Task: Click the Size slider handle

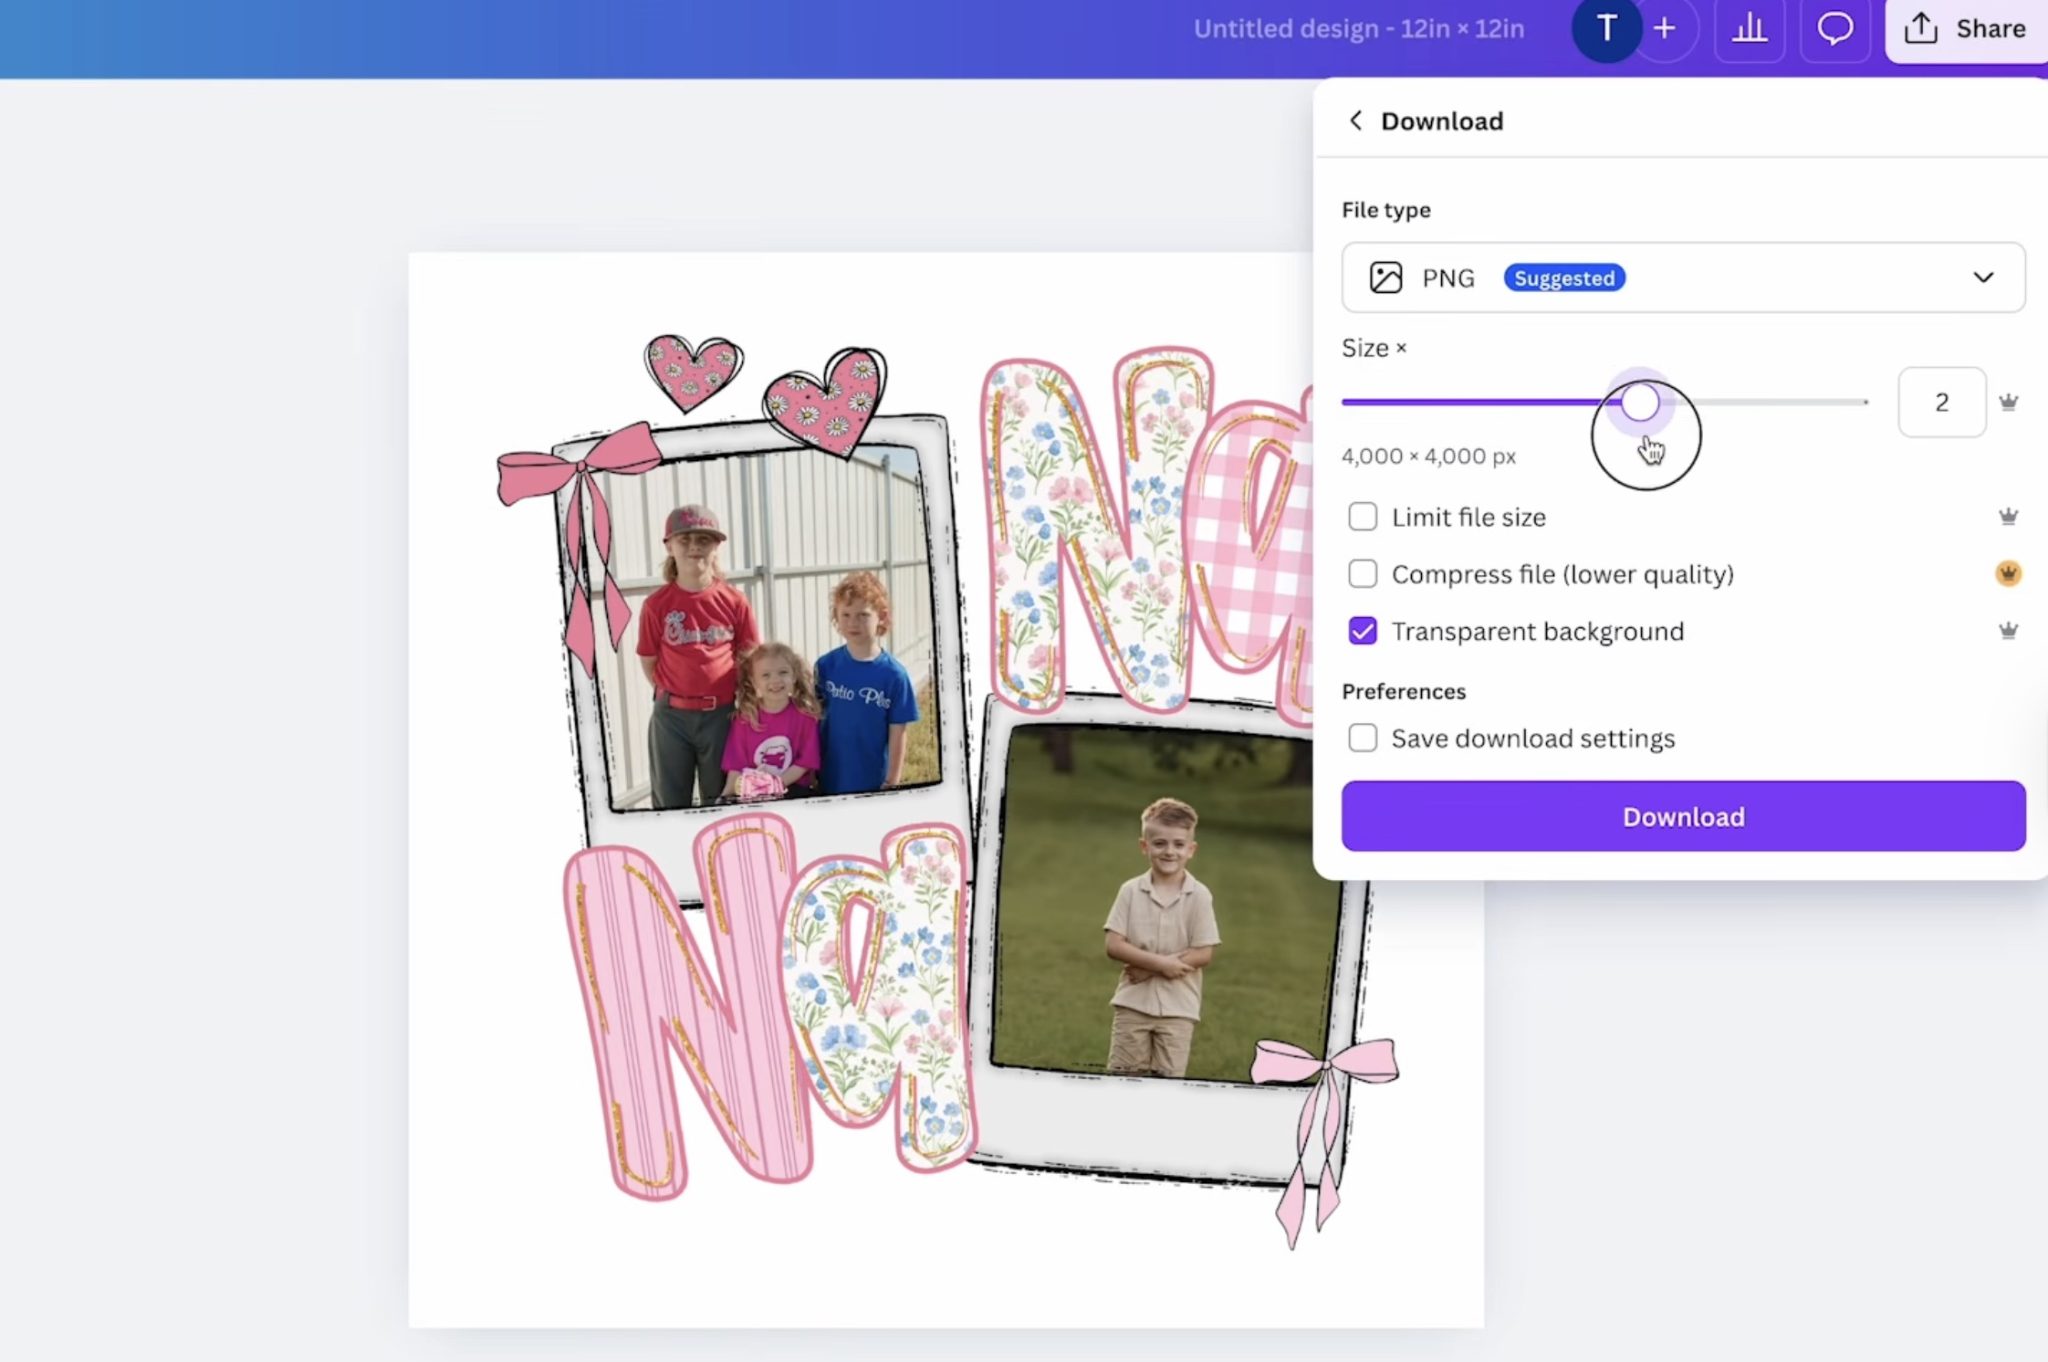Action: tap(1639, 402)
